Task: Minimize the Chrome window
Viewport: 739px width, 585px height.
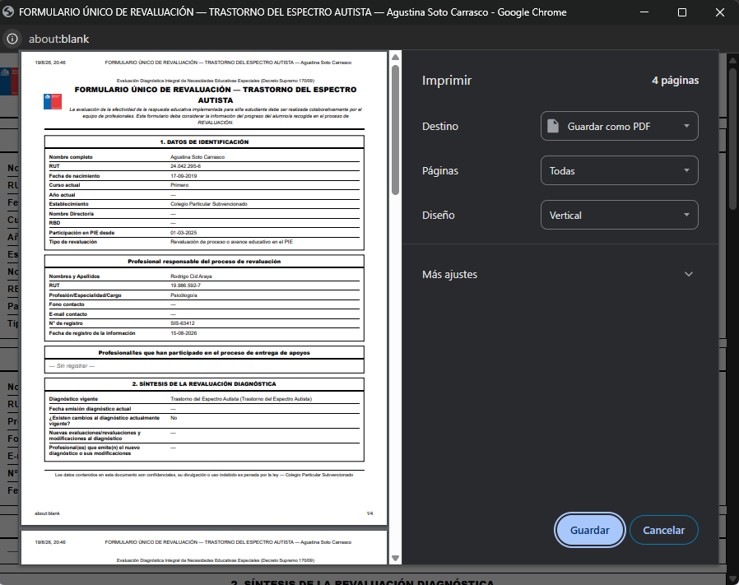Action: (x=644, y=12)
